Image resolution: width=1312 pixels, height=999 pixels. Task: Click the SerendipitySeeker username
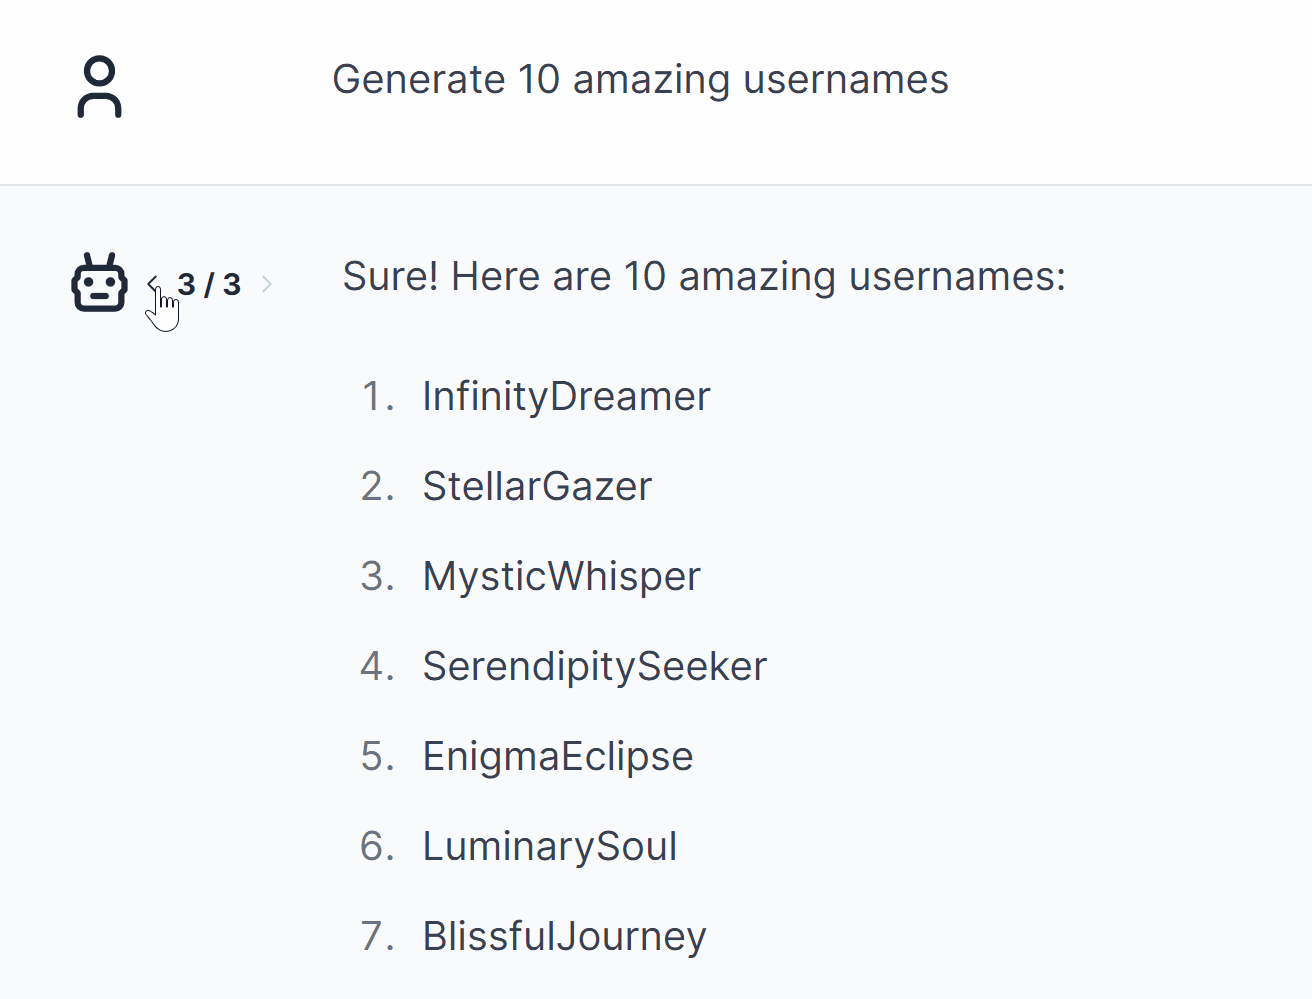(x=594, y=667)
